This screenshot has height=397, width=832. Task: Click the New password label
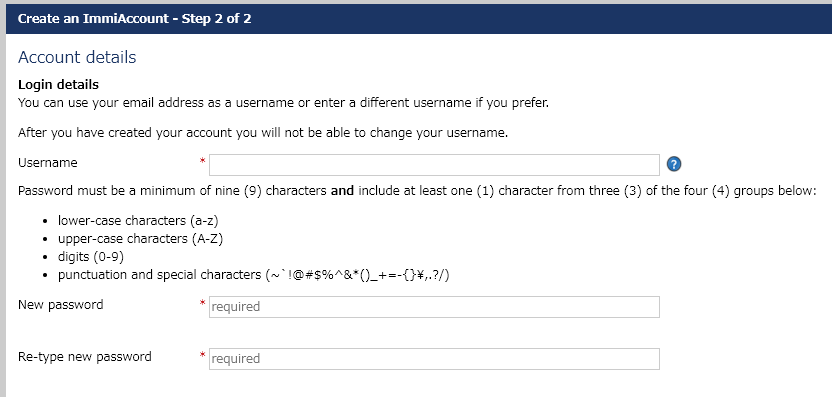60,305
